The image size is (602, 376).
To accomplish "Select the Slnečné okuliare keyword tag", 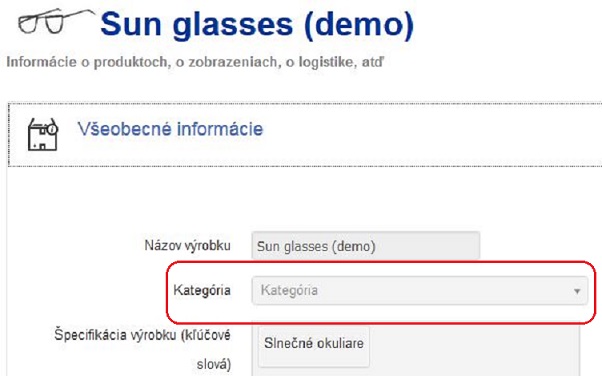I will point(314,344).
